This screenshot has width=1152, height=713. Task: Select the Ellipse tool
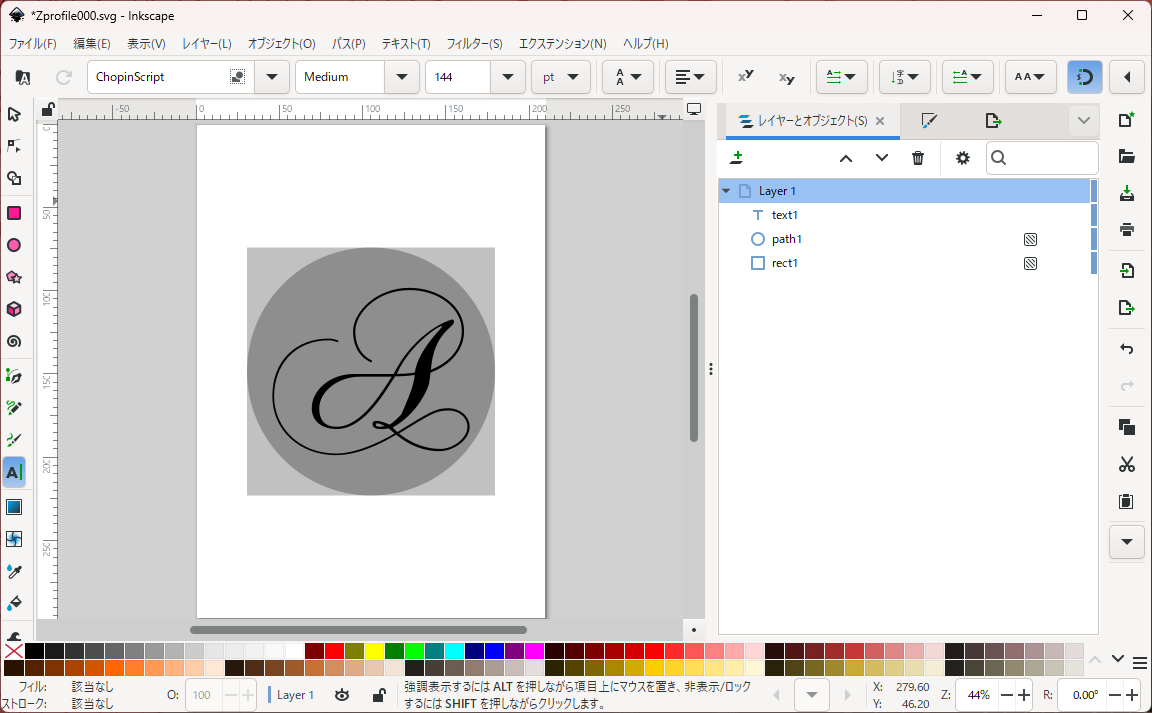click(14, 246)
